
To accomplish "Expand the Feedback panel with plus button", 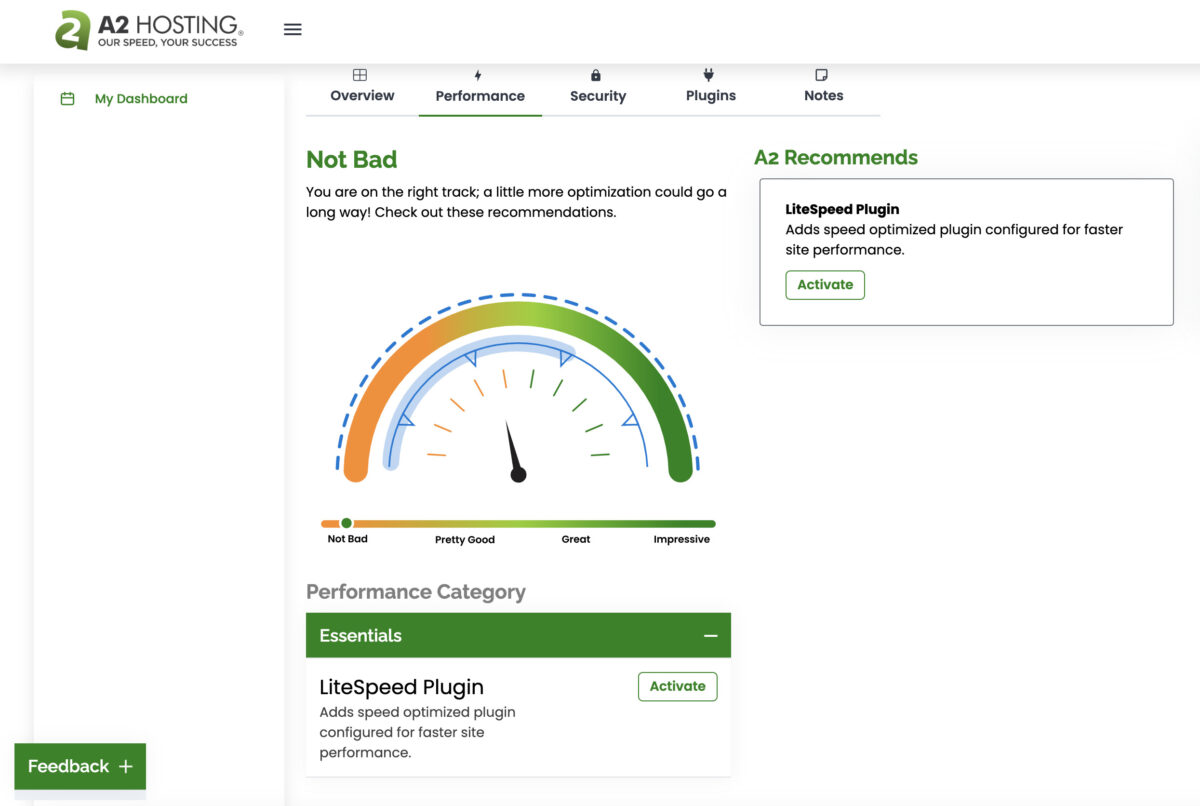I will coord(124,766).
